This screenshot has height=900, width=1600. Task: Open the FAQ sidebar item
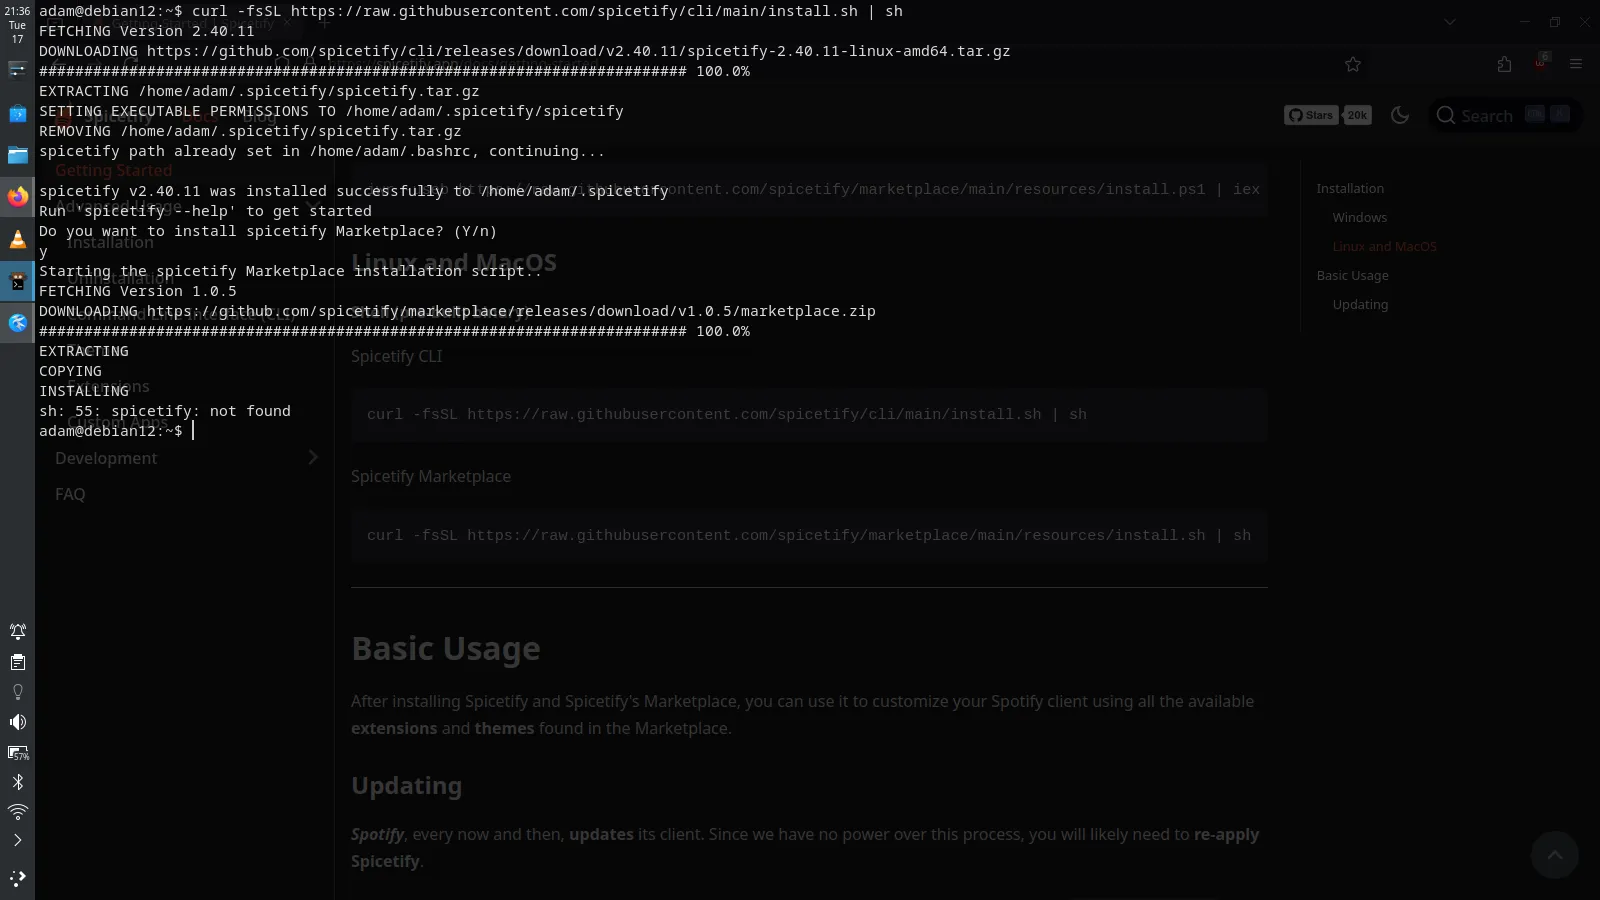[70, 494]
